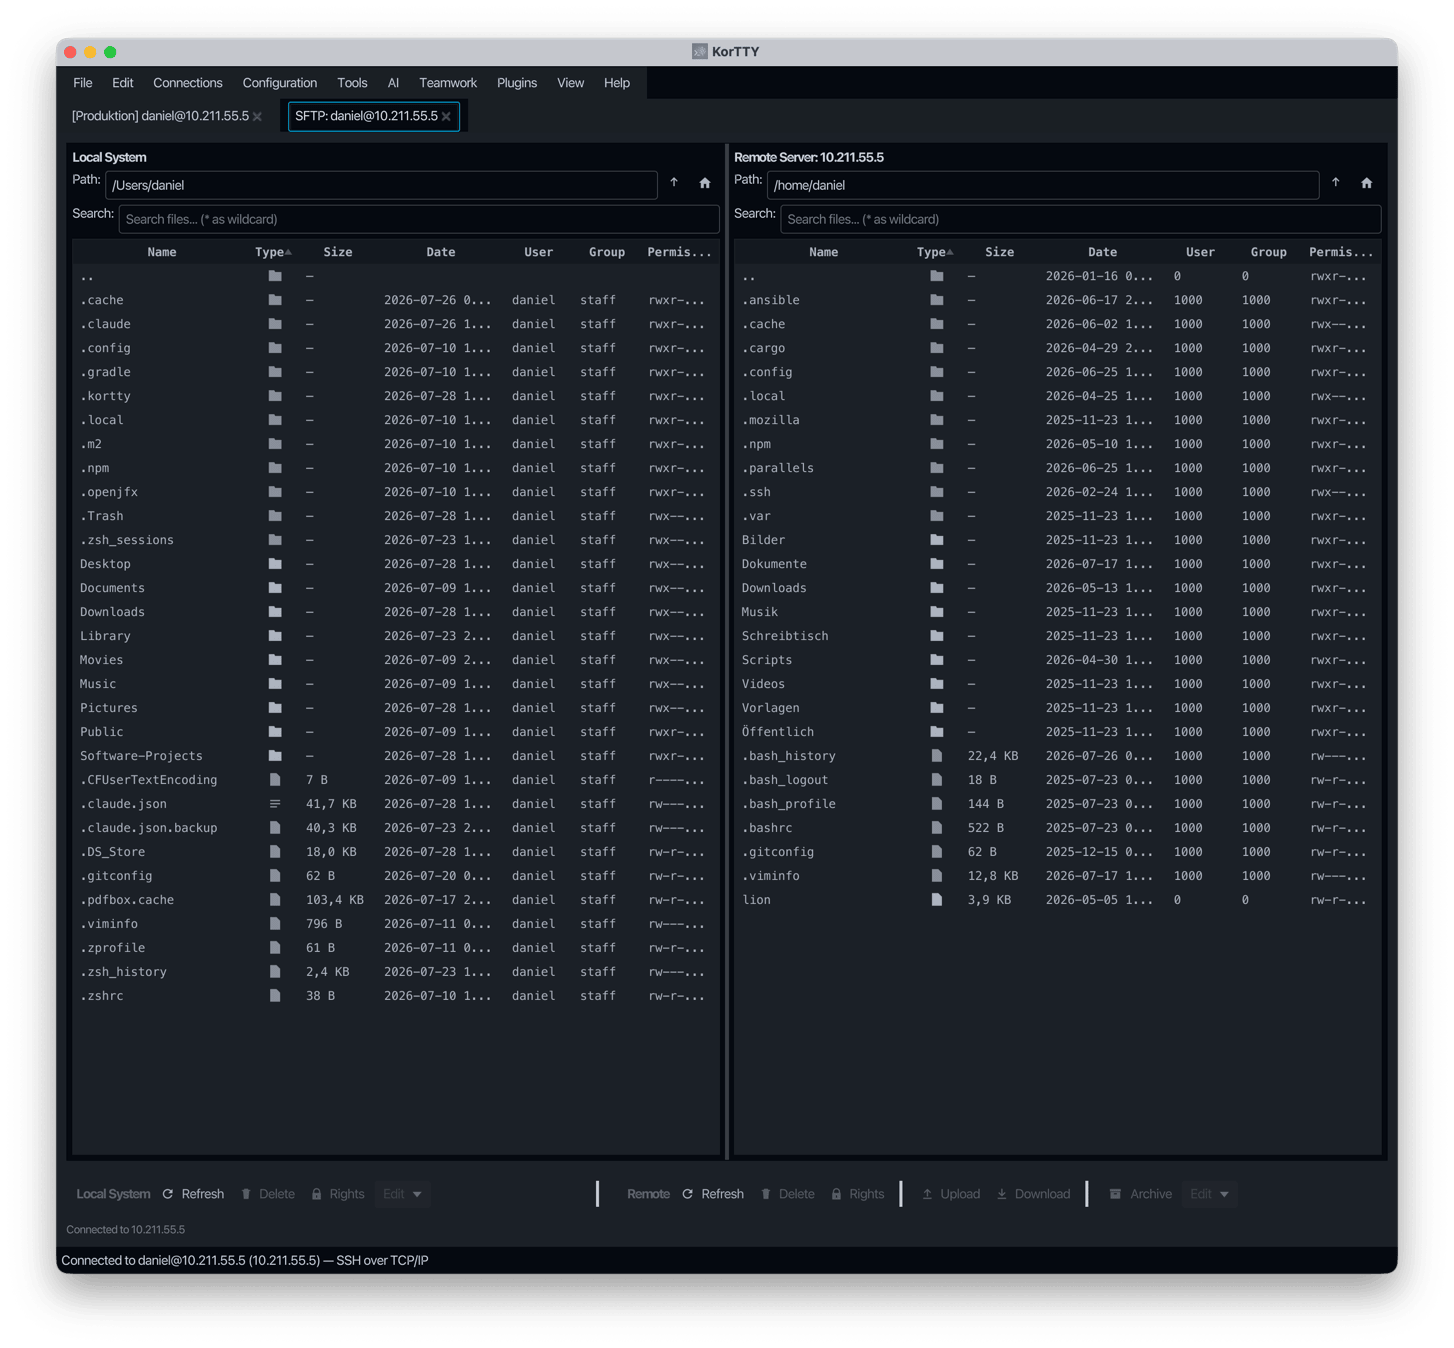Viewport: 1454px width, 1348px height.
Task: Click the Download button
Action: (x=1034, y=1194)
